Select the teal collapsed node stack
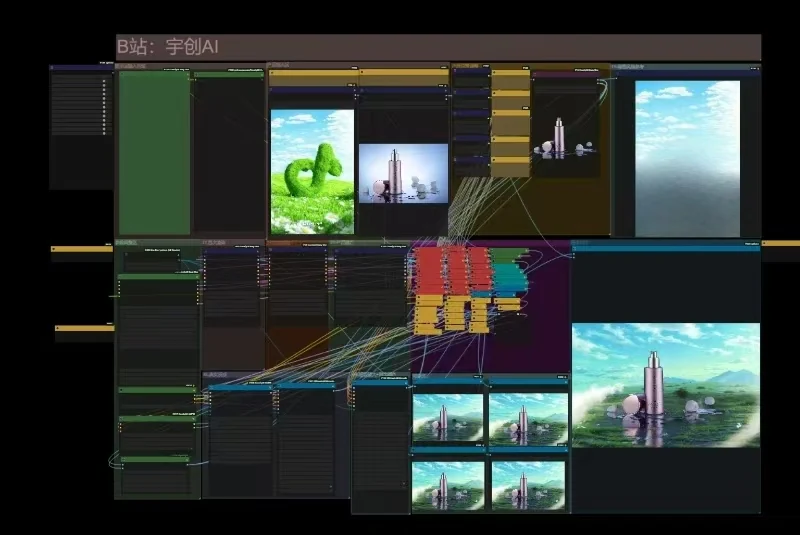This screenshot has height=535, width=800. [509, 278]
